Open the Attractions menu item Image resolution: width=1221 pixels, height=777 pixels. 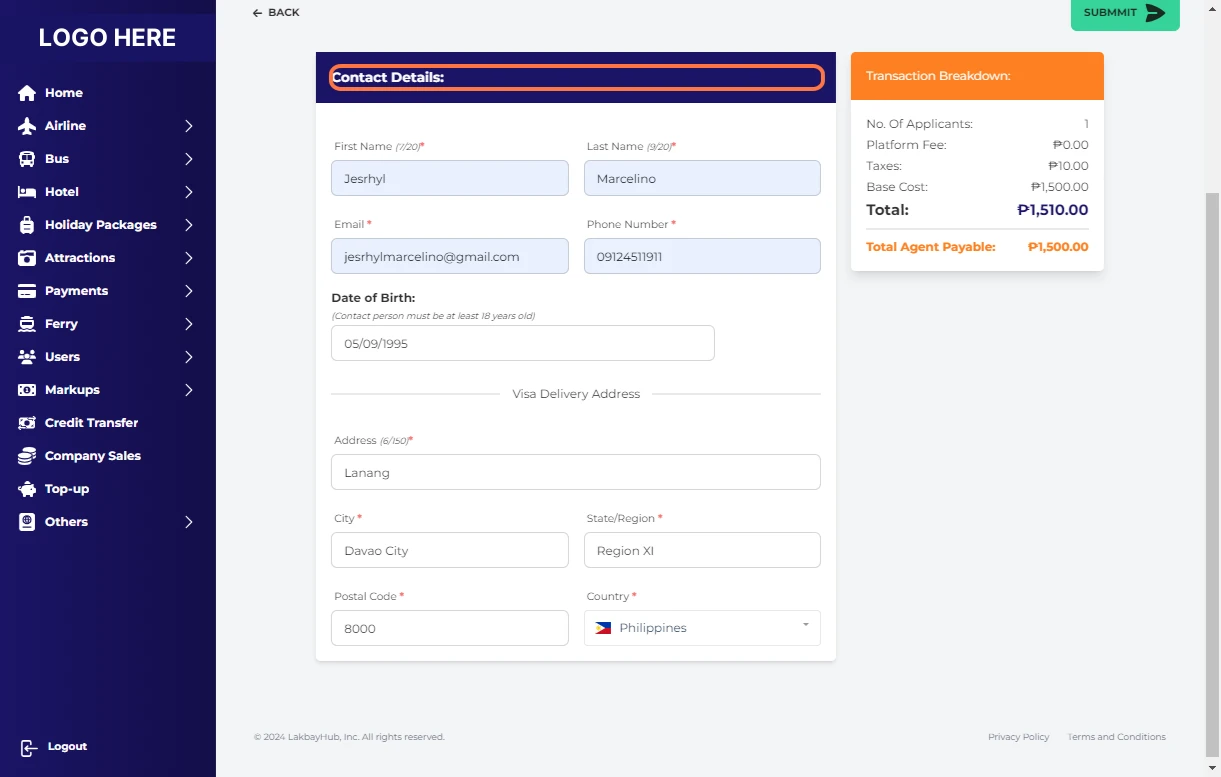click(x=80, y=258)
